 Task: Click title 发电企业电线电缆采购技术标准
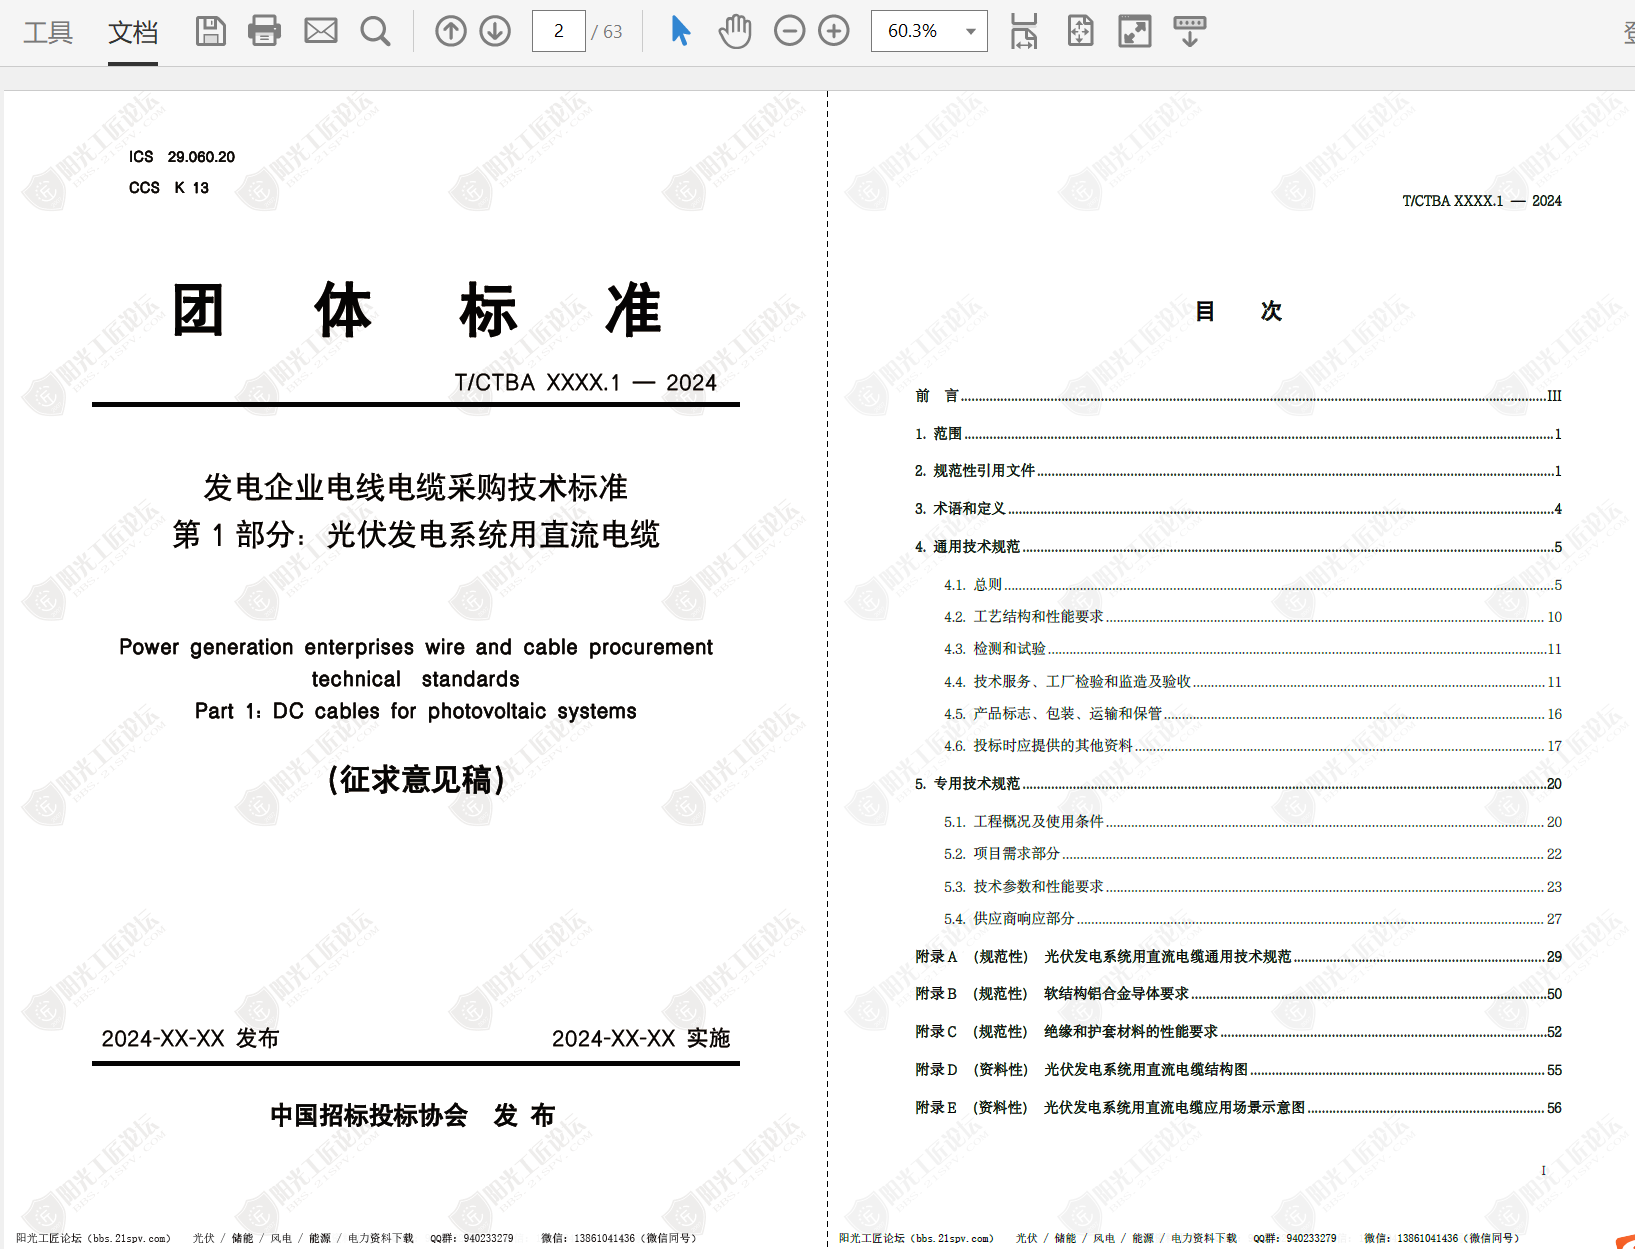coord(416,488)
